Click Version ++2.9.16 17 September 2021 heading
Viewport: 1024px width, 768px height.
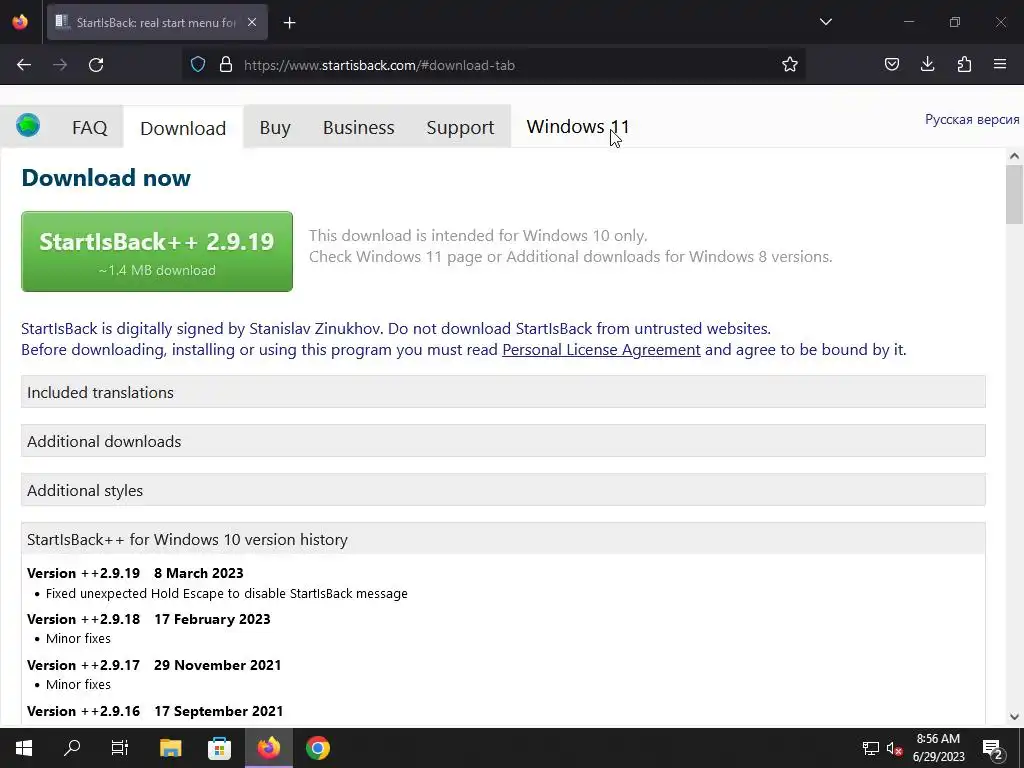[x=155, y=711]
